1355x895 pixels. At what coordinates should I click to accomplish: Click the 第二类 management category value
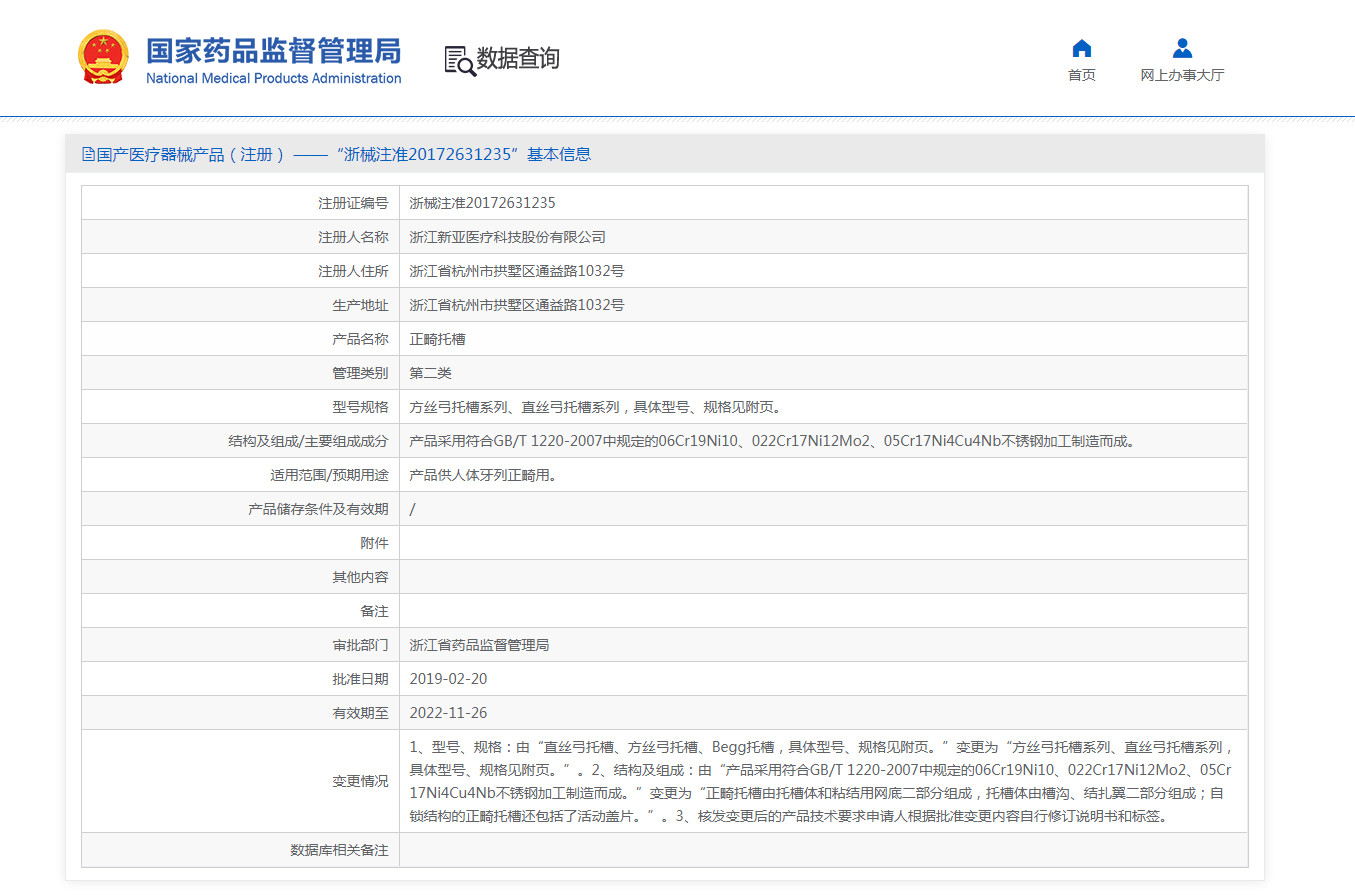pyautogui.click(x=431, y=373)
